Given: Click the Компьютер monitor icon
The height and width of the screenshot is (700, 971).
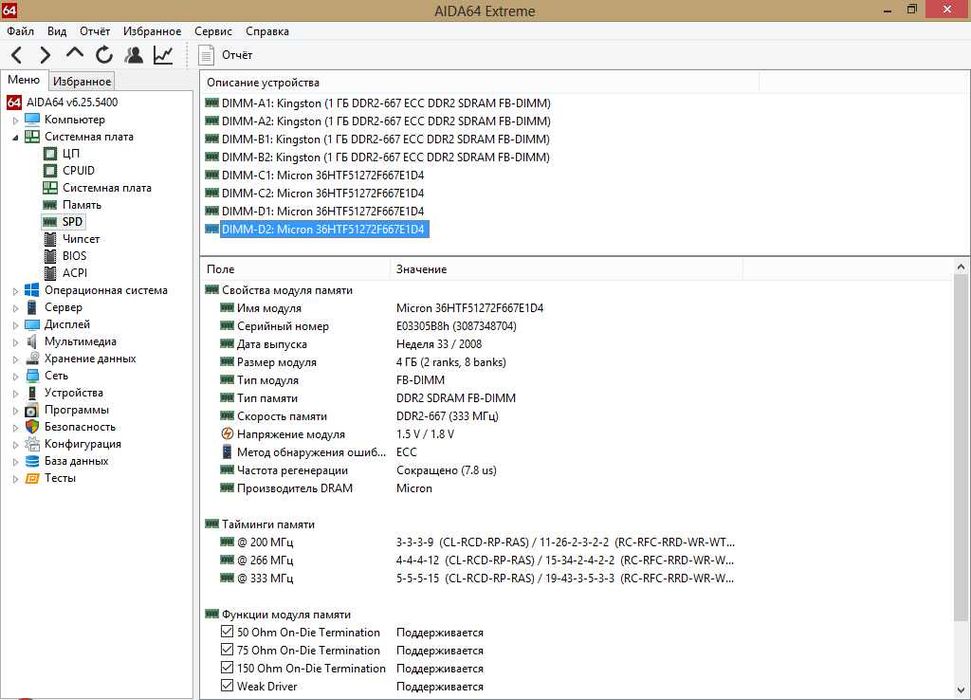Looking at the screenshot, I should tap(32, 119).
